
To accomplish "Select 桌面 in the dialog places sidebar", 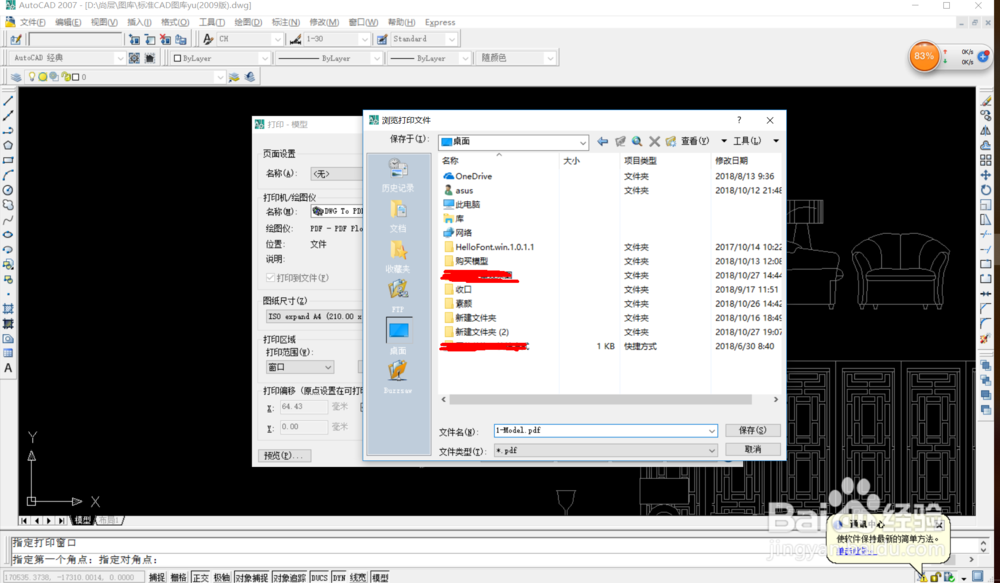I will (398, 337).
